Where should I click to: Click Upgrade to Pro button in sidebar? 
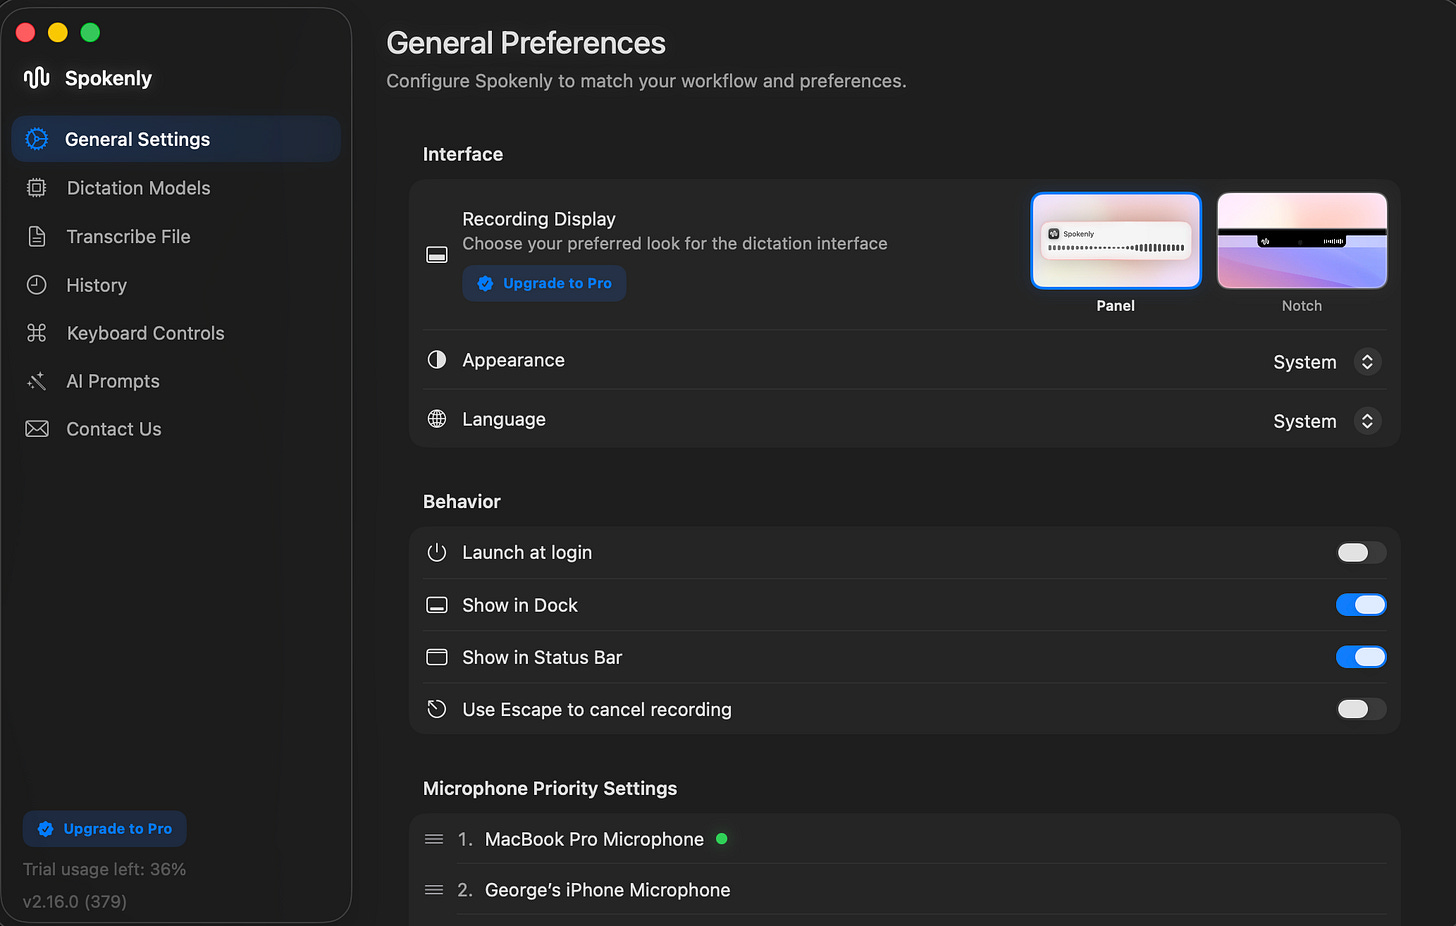pyautogui.click(x=105, y=829)
